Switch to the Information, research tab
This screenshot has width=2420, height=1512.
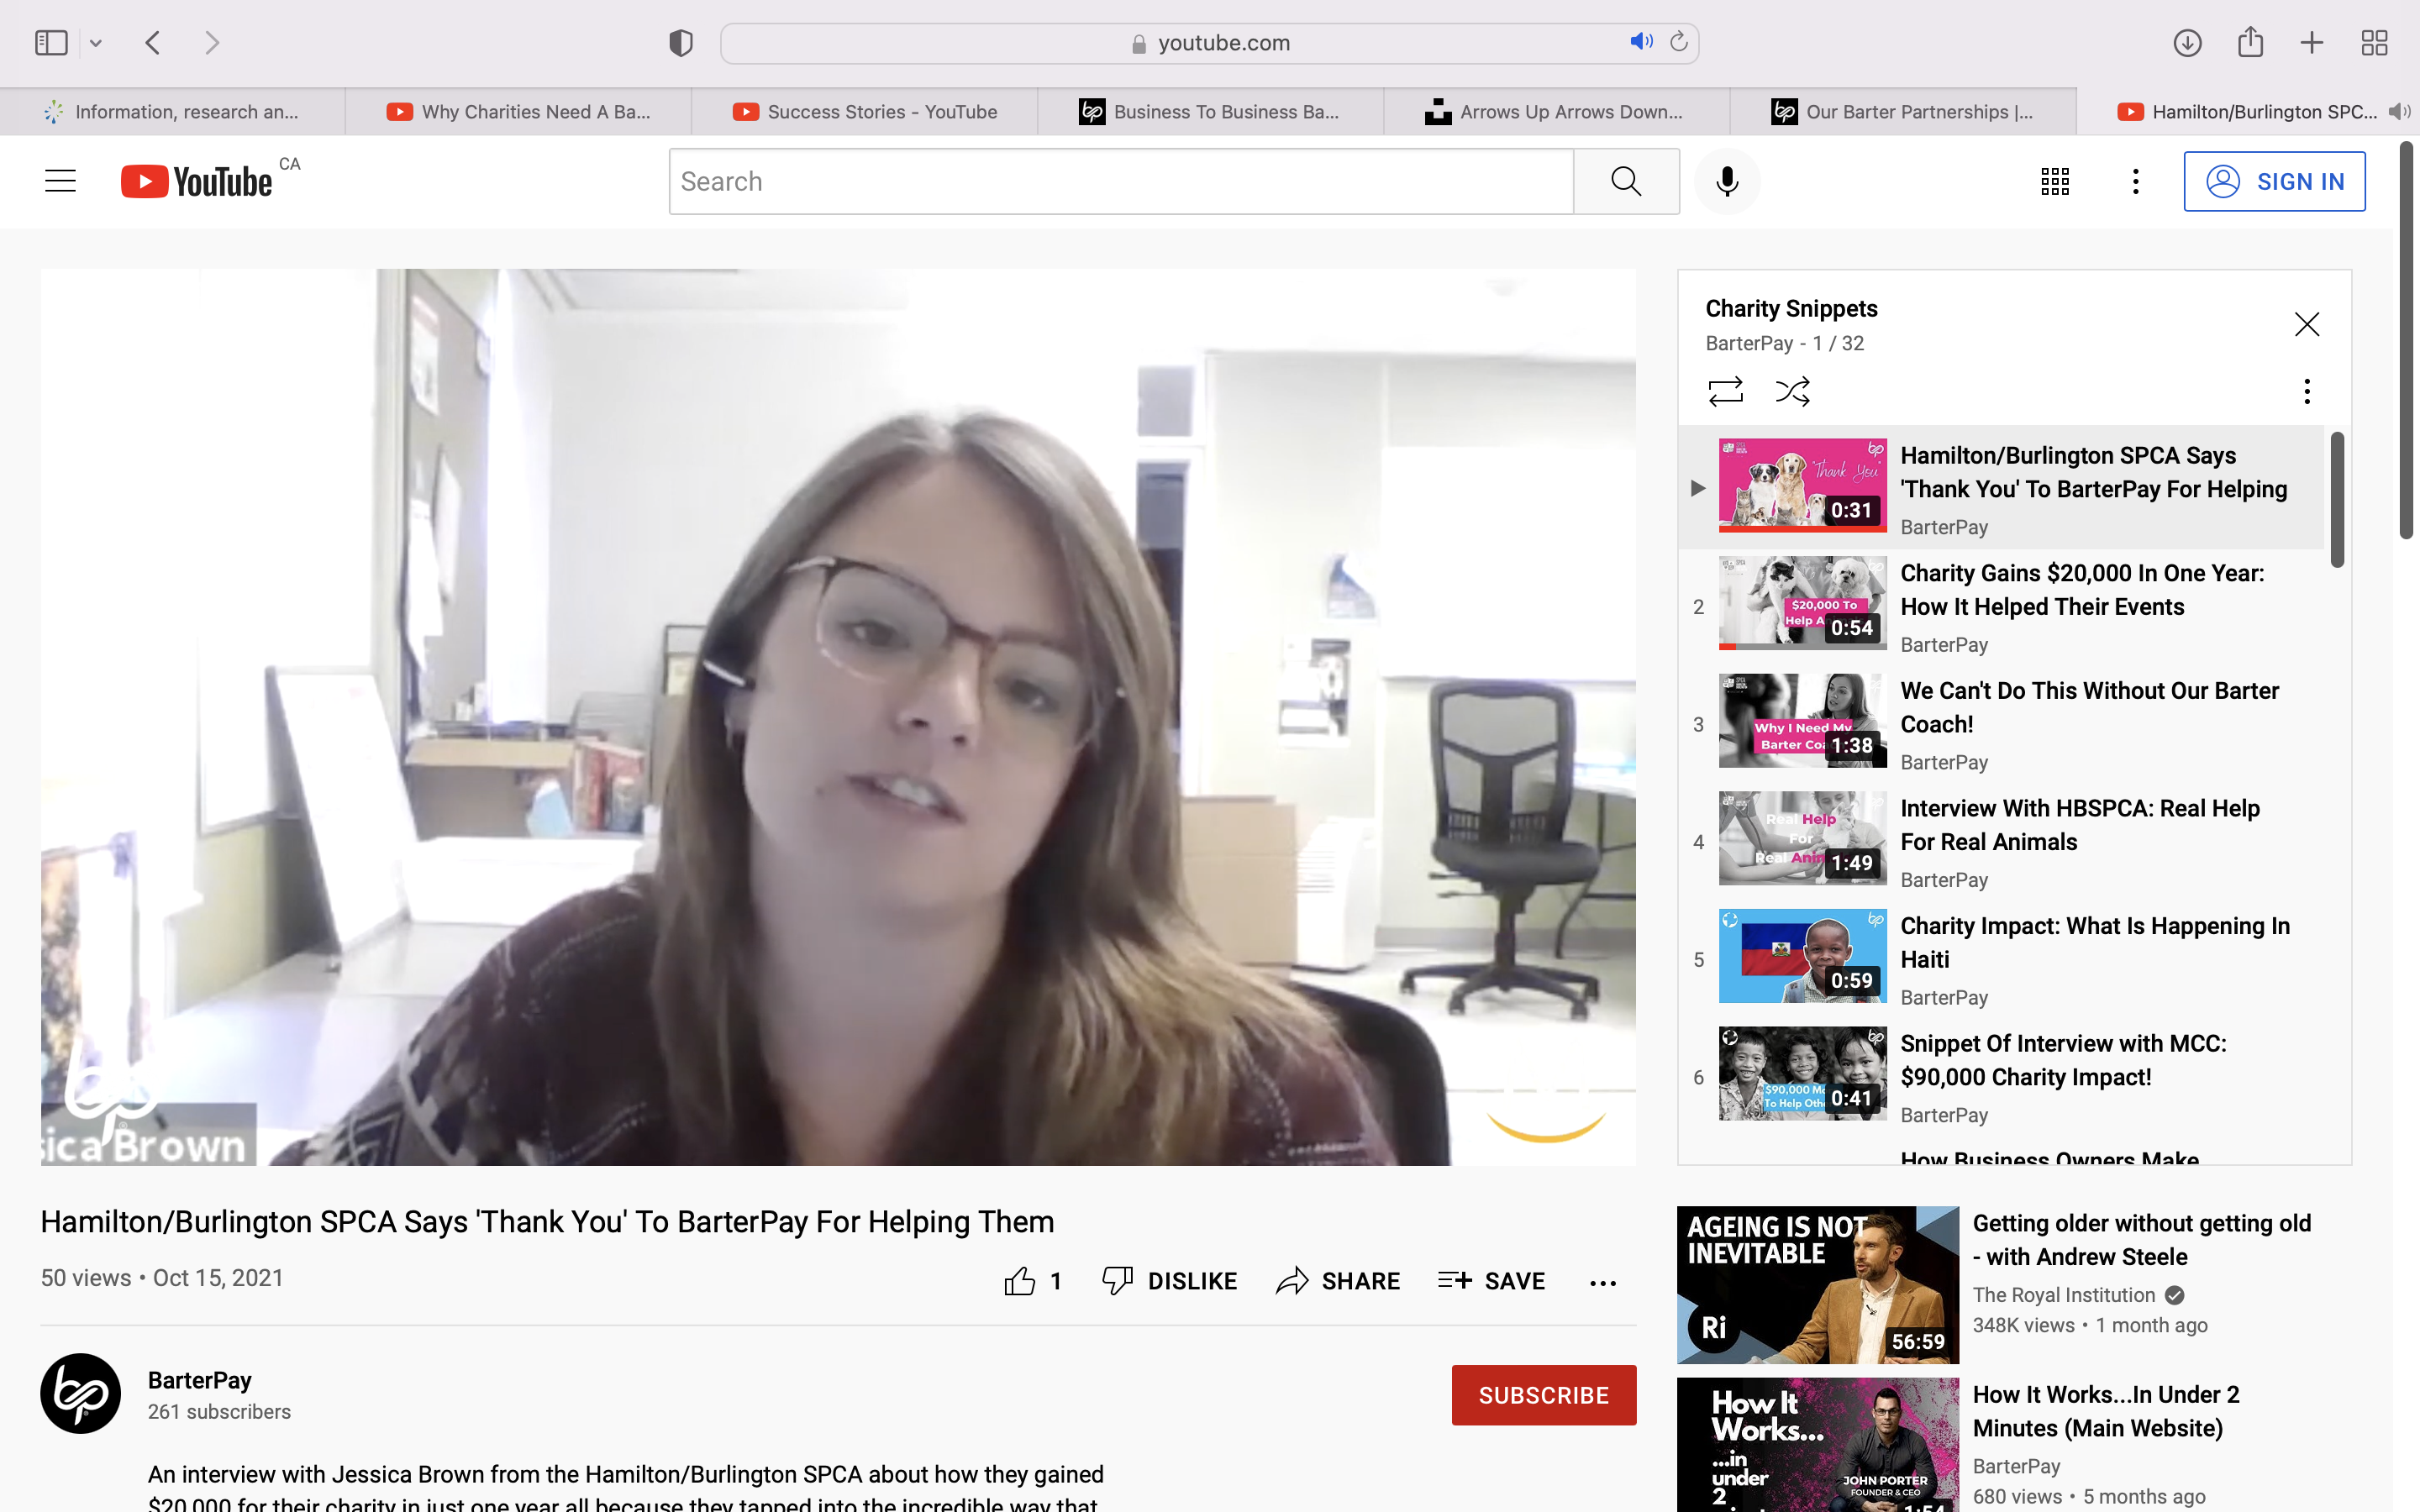click(173, 112)
